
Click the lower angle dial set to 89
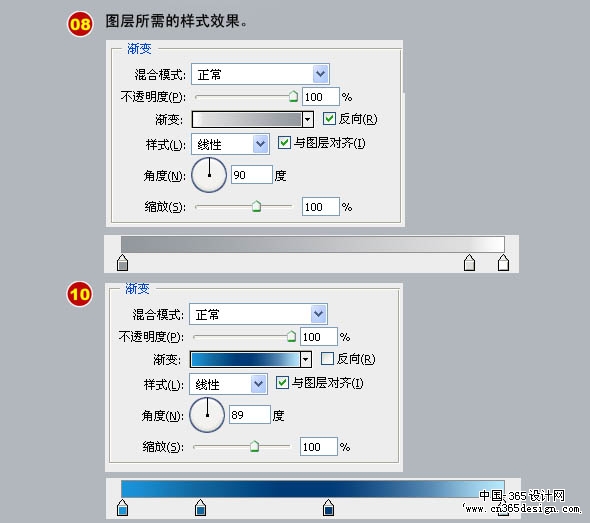[207, 415]
